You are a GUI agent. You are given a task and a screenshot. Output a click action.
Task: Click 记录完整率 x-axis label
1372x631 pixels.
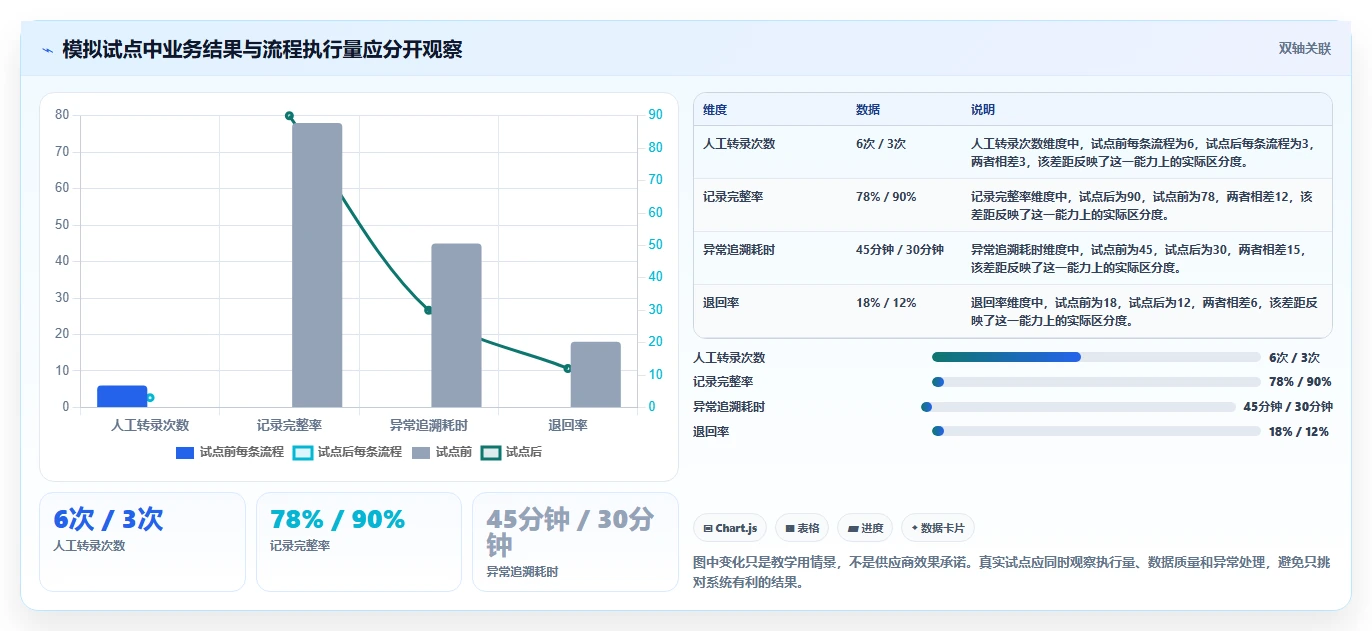point(289,426)
